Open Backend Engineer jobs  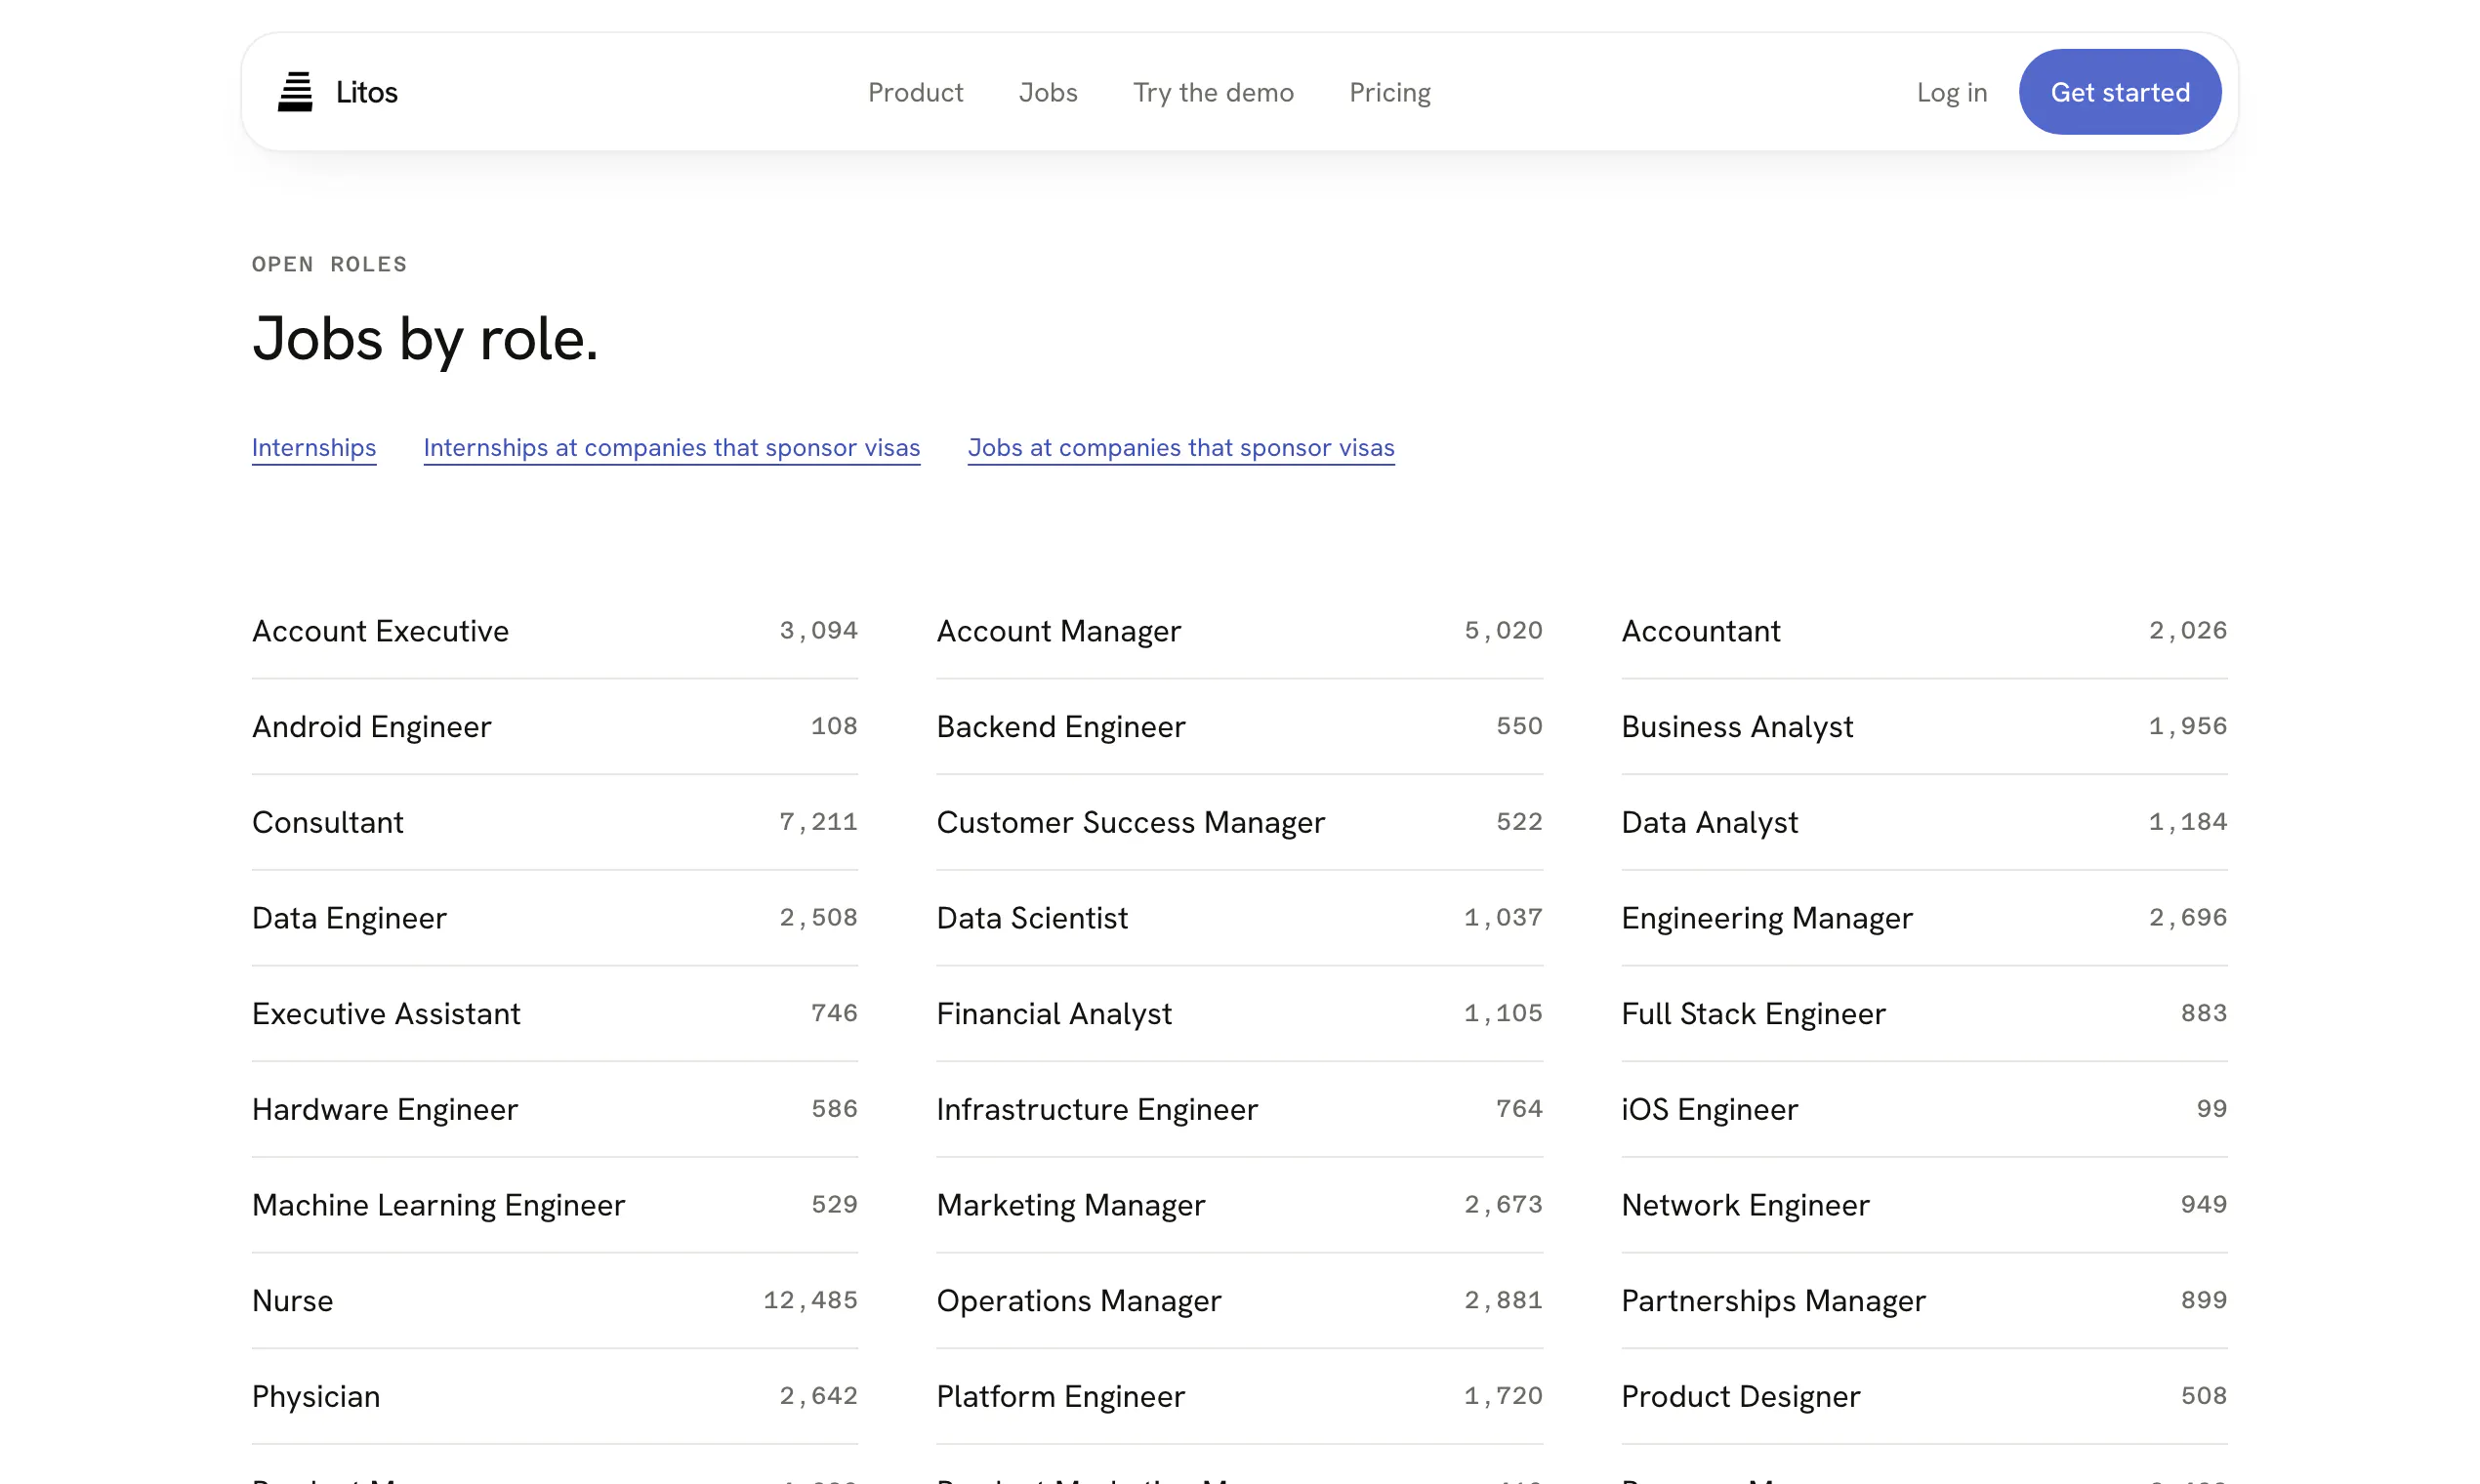click(1239, 727)
